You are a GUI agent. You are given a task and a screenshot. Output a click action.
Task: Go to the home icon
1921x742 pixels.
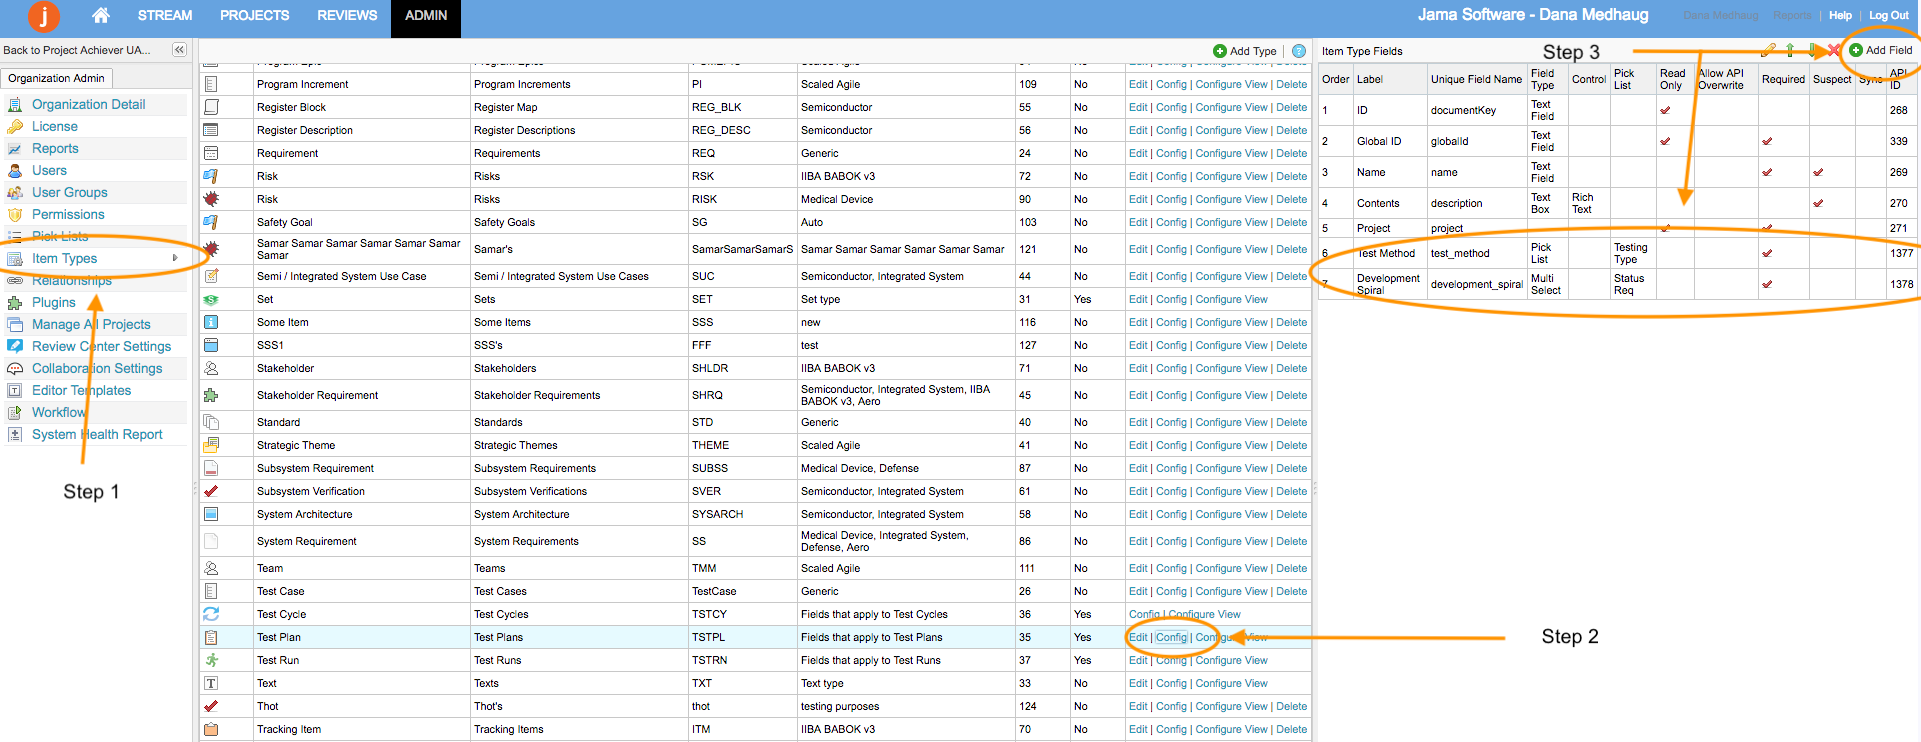tap(101, 15)
